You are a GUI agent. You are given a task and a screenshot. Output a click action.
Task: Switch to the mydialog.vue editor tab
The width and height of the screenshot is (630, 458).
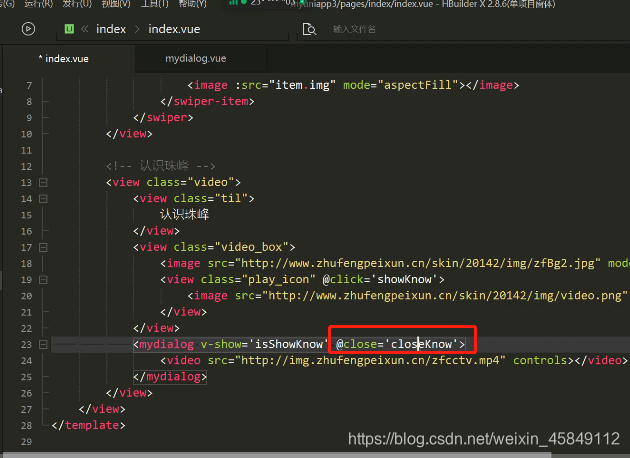(x=196, y=59)
